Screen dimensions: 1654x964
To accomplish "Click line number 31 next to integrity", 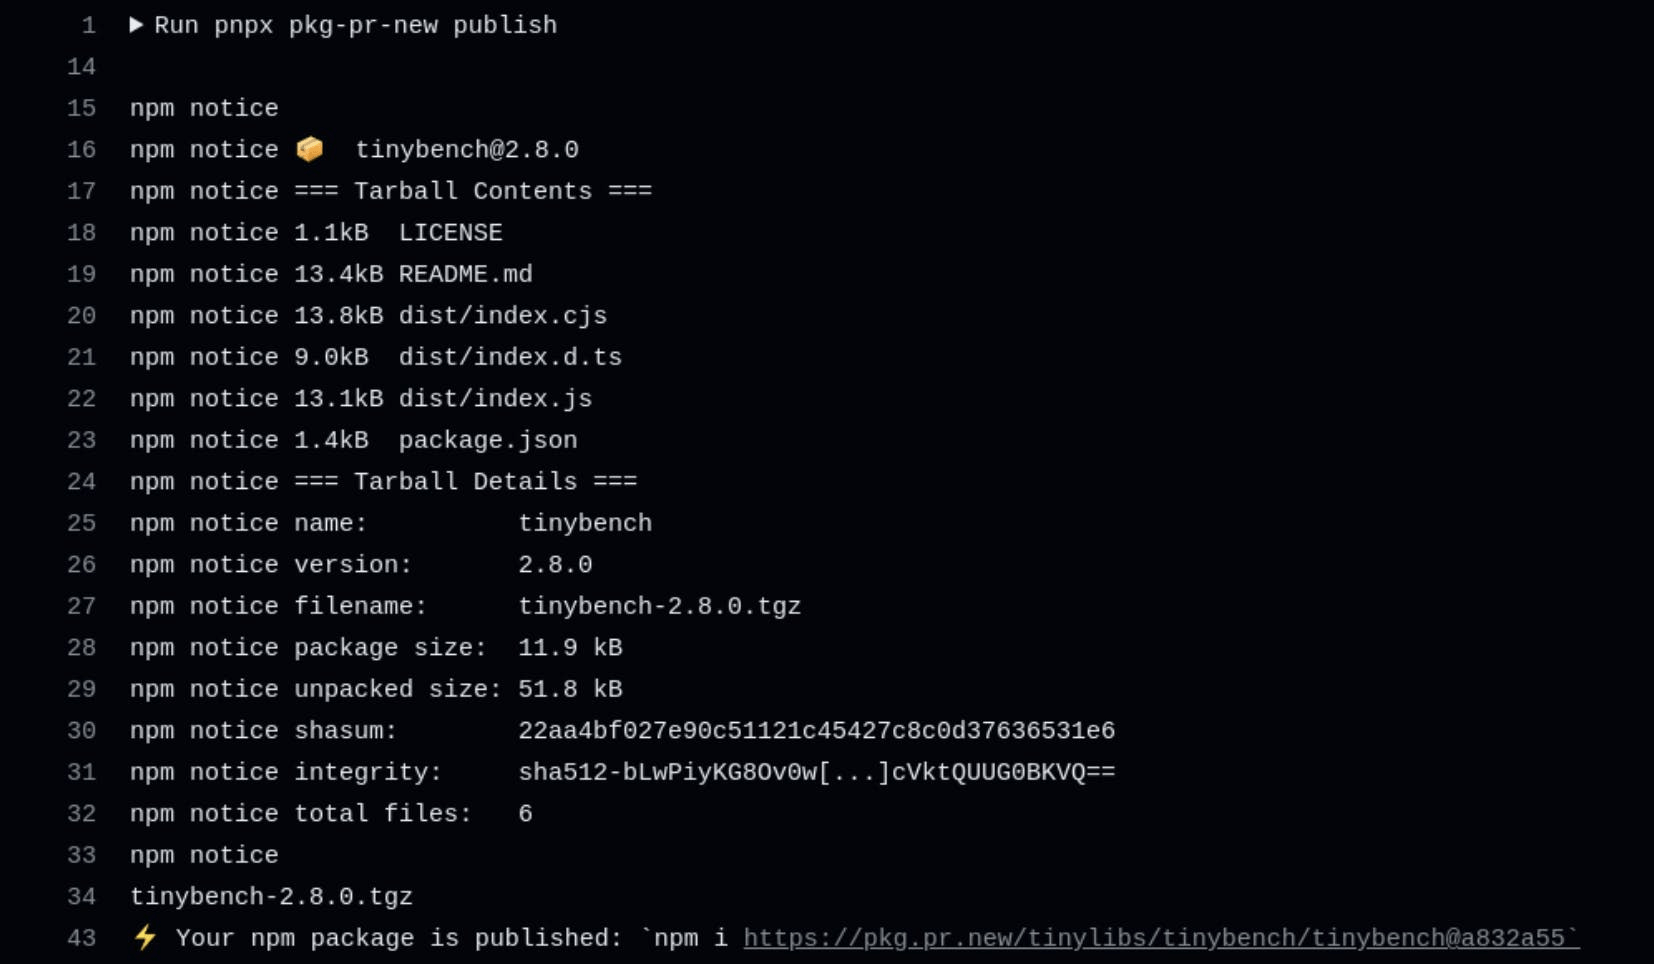I will point(81,773).
